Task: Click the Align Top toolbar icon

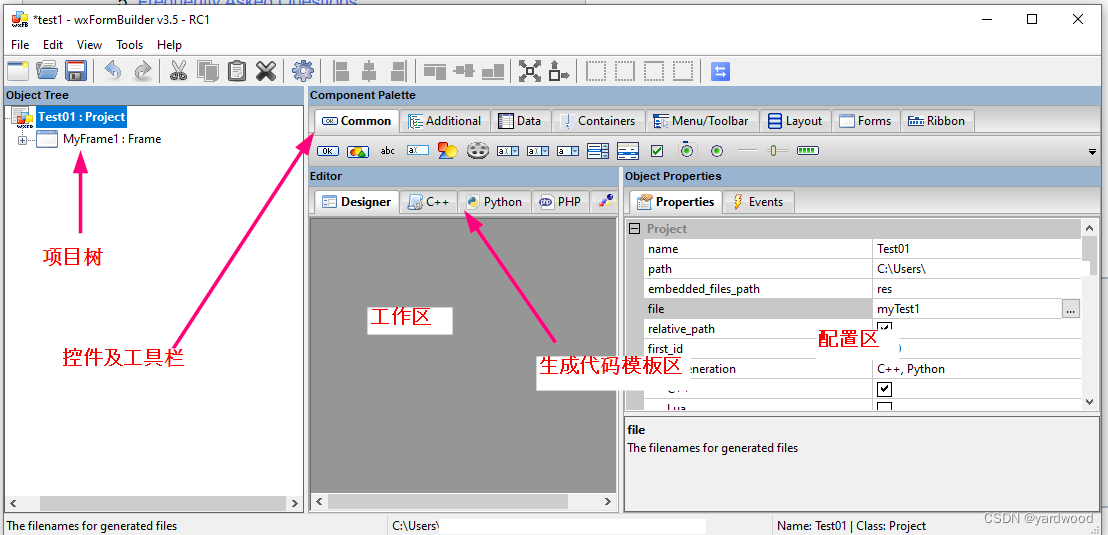Action: (x=435, y=71)
